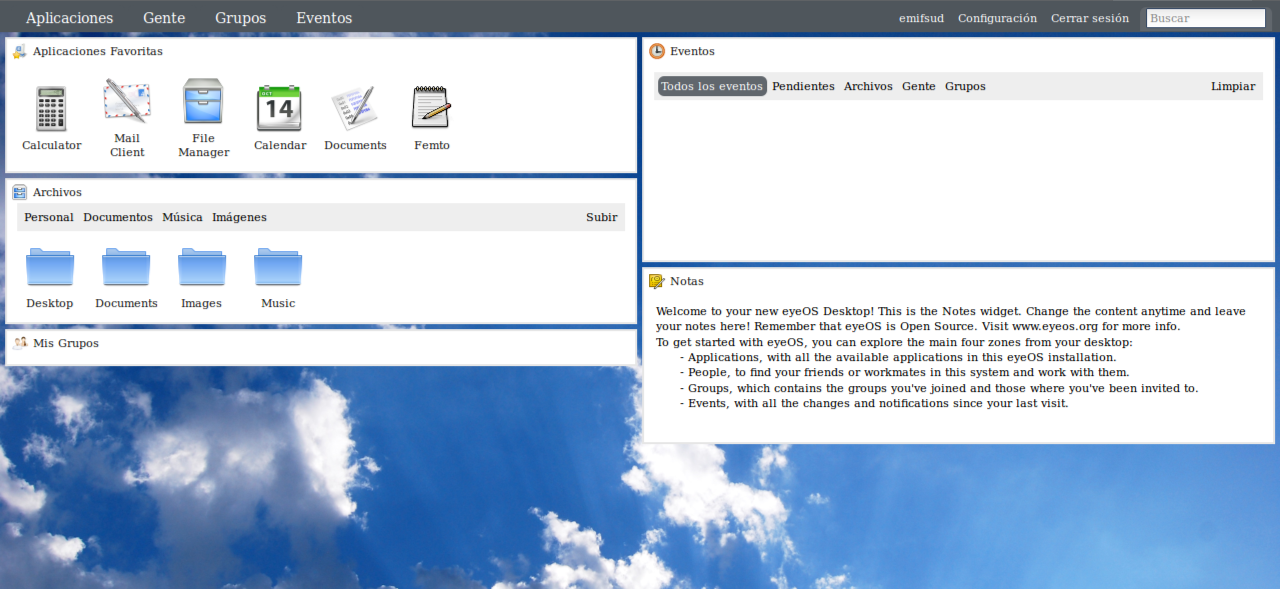1280x589 pixels.
Task: Open the Grupos top menu
Action: (241, 18)
